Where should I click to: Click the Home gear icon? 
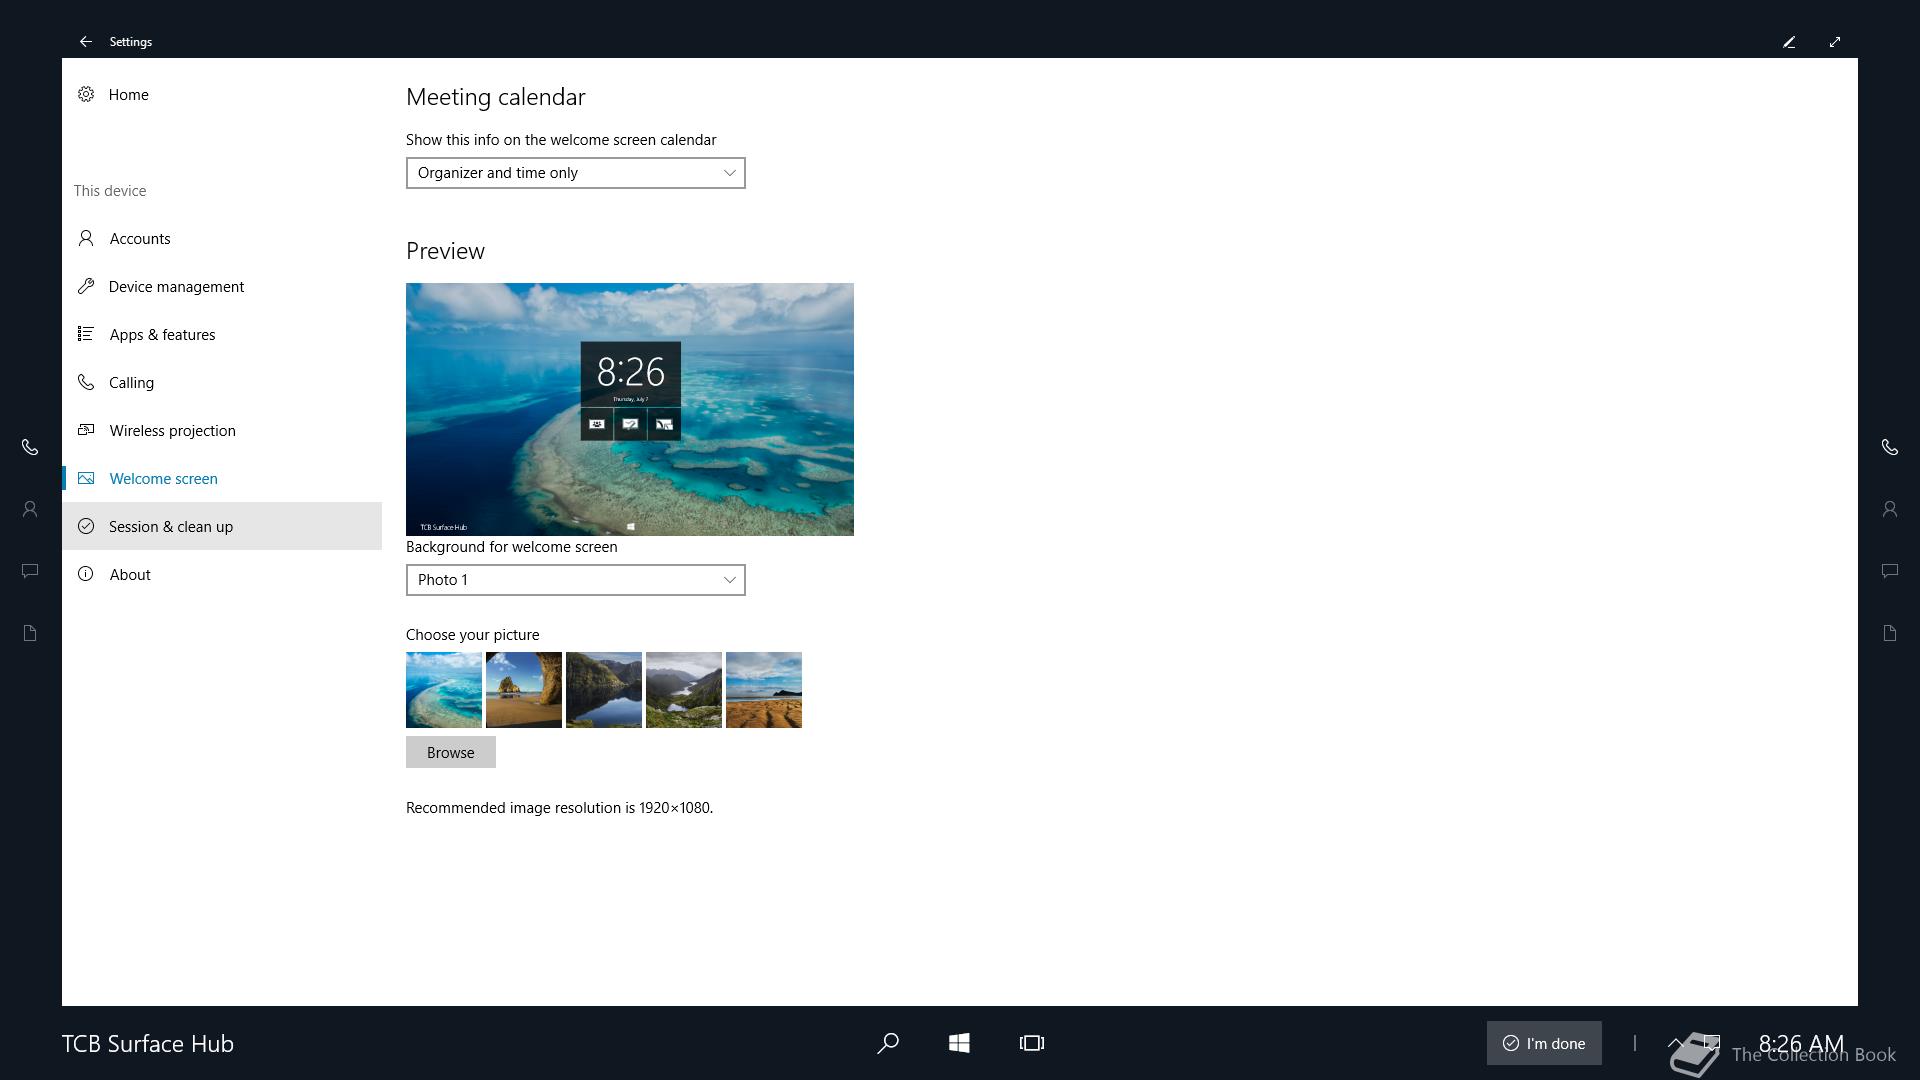(x=86, y=94)
